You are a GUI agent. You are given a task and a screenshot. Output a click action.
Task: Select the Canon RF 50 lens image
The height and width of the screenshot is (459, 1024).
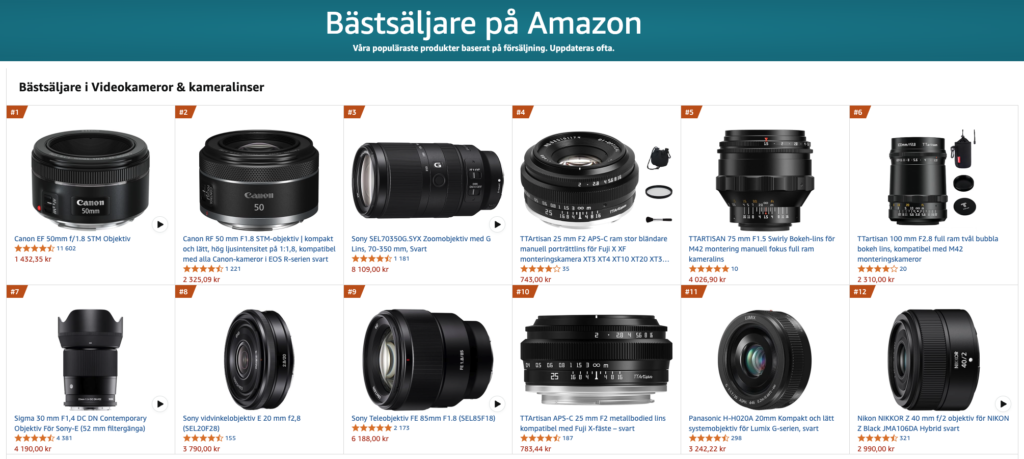point(259,176)
